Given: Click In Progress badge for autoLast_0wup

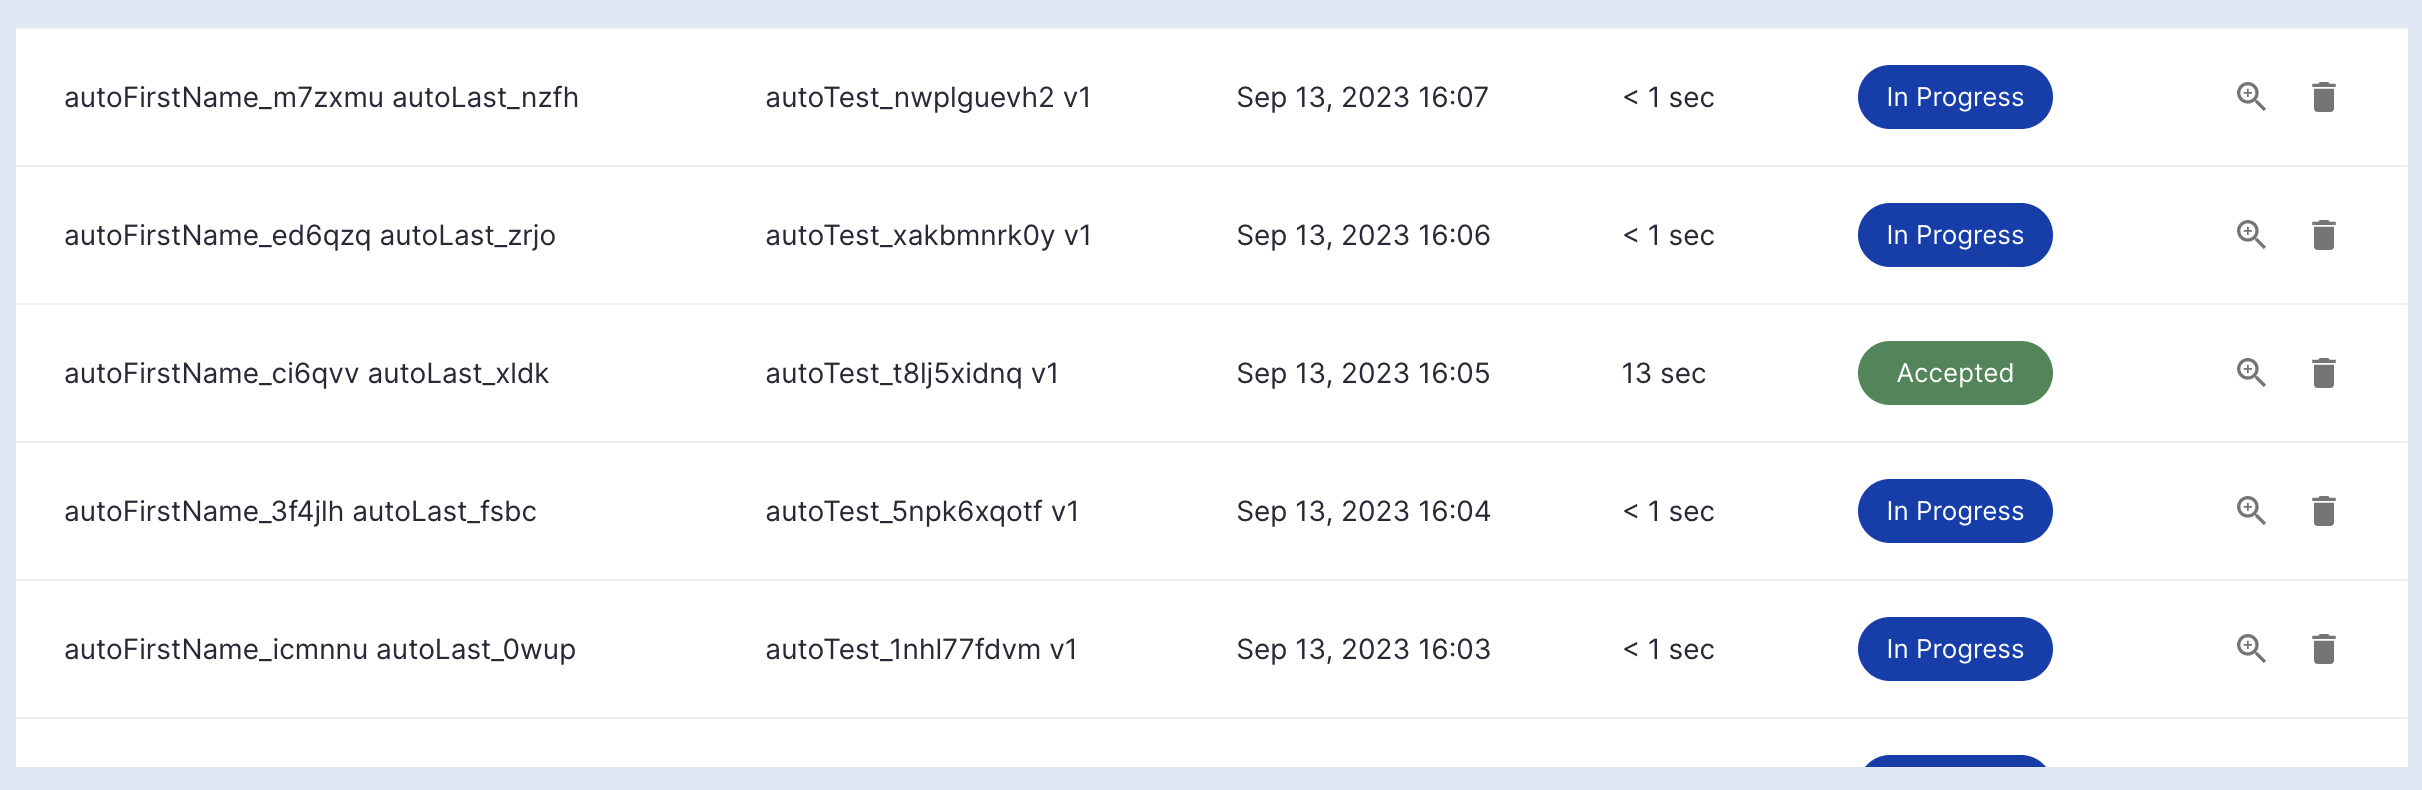Looking at the screenshot, I should coord(1955,649).
